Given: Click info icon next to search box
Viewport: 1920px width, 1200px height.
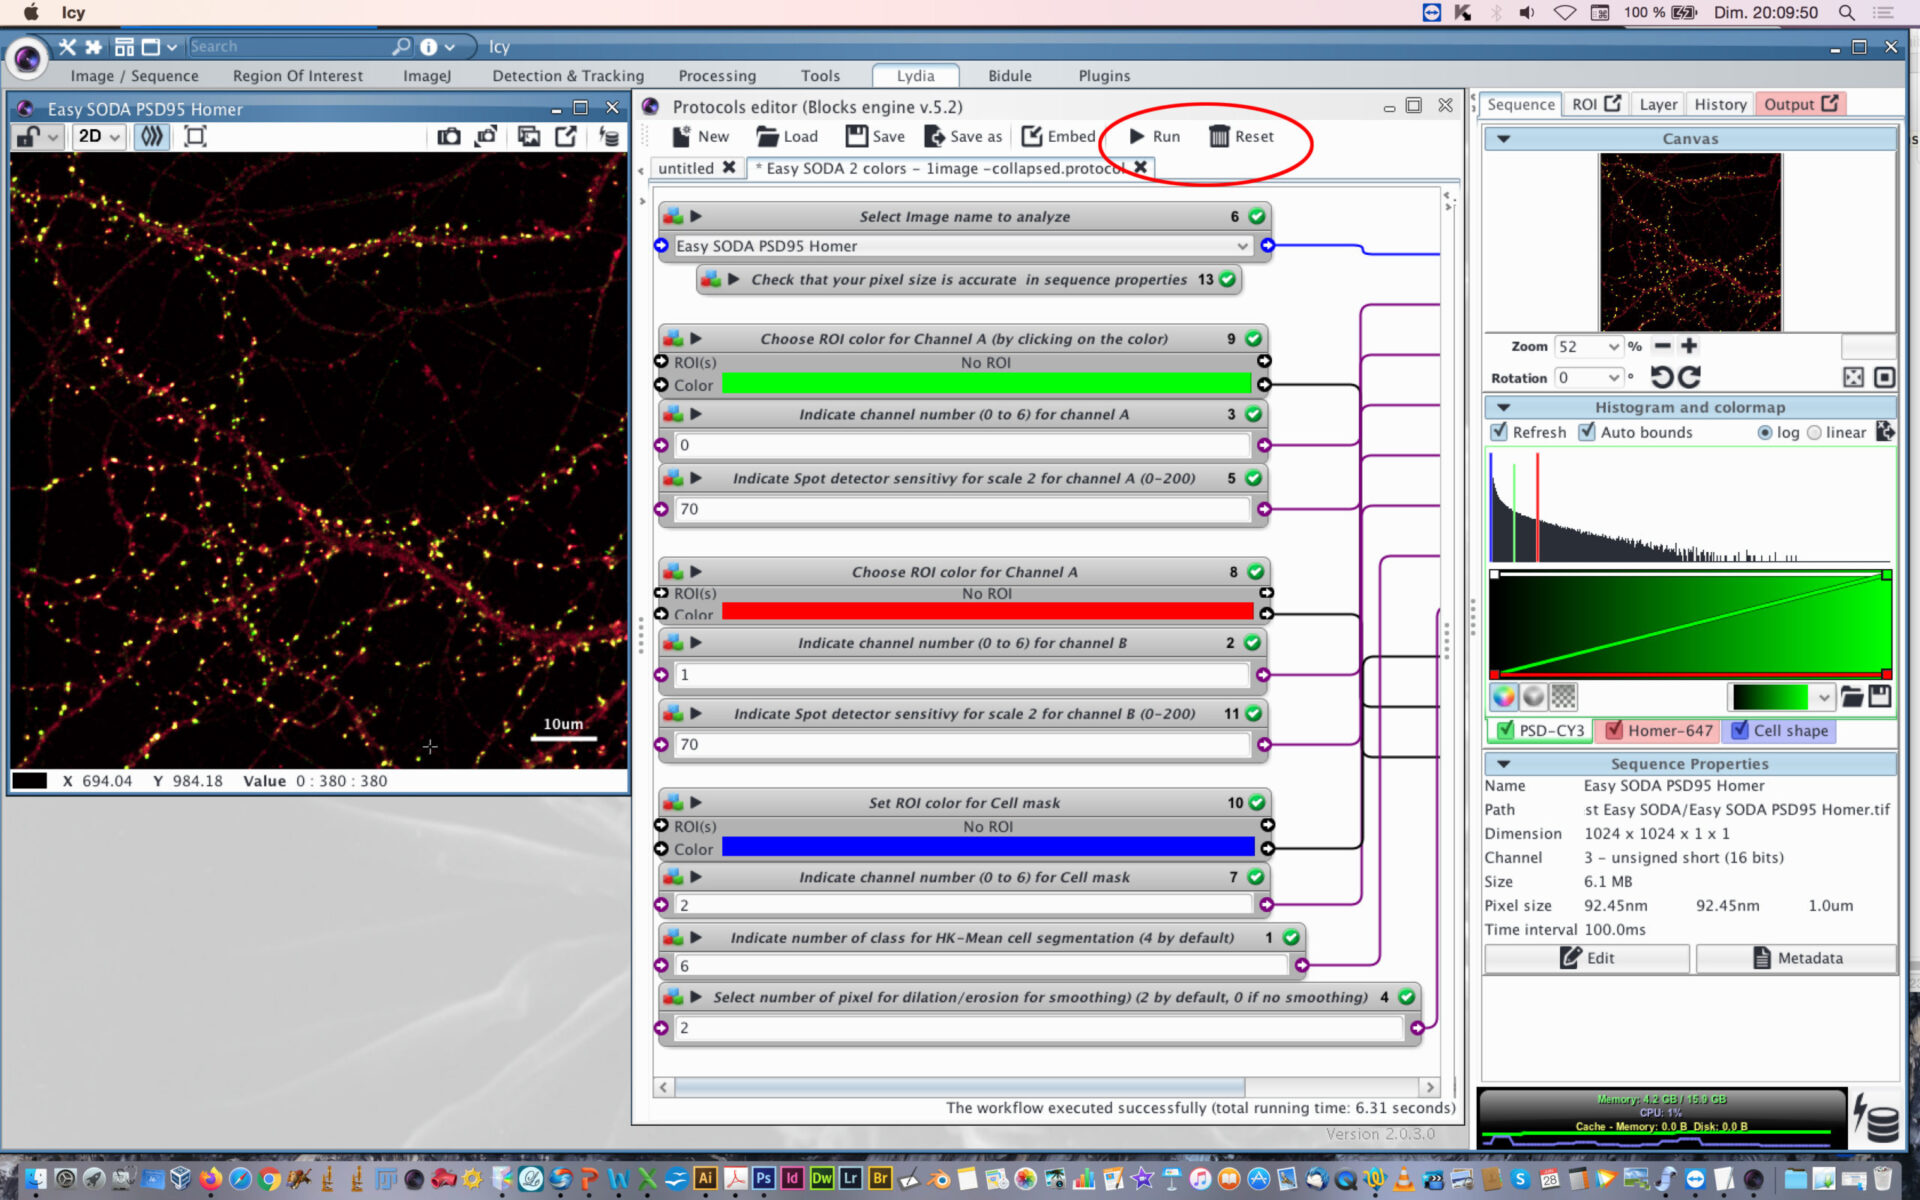Looking at the screenshot, I should (x=428, y=46).
